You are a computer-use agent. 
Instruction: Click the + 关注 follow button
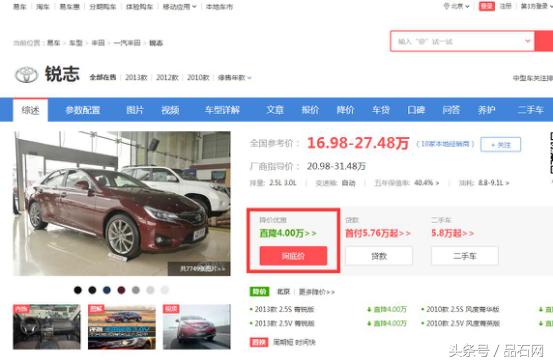pyautogui.click(x=500, y=145)
